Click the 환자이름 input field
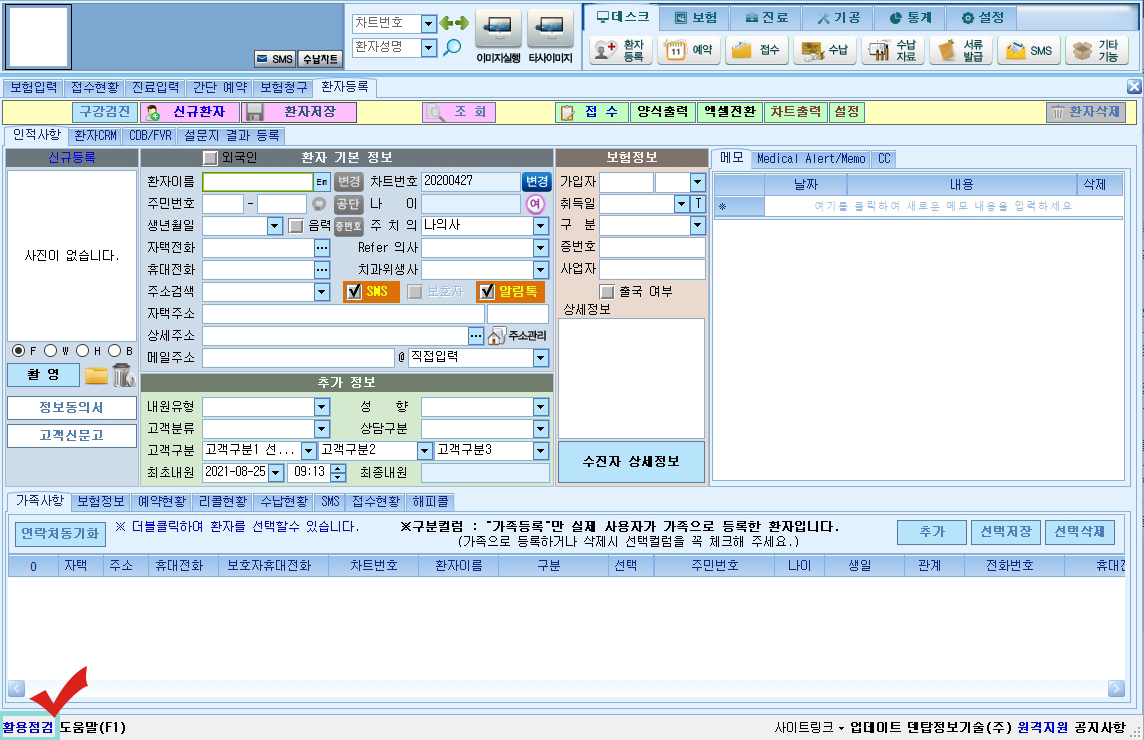The image size is (1144, 740). click(258, 182)
